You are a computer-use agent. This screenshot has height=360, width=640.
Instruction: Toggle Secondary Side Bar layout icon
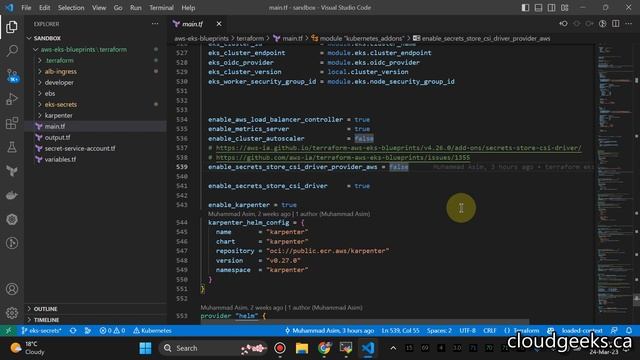pos(551,7)
